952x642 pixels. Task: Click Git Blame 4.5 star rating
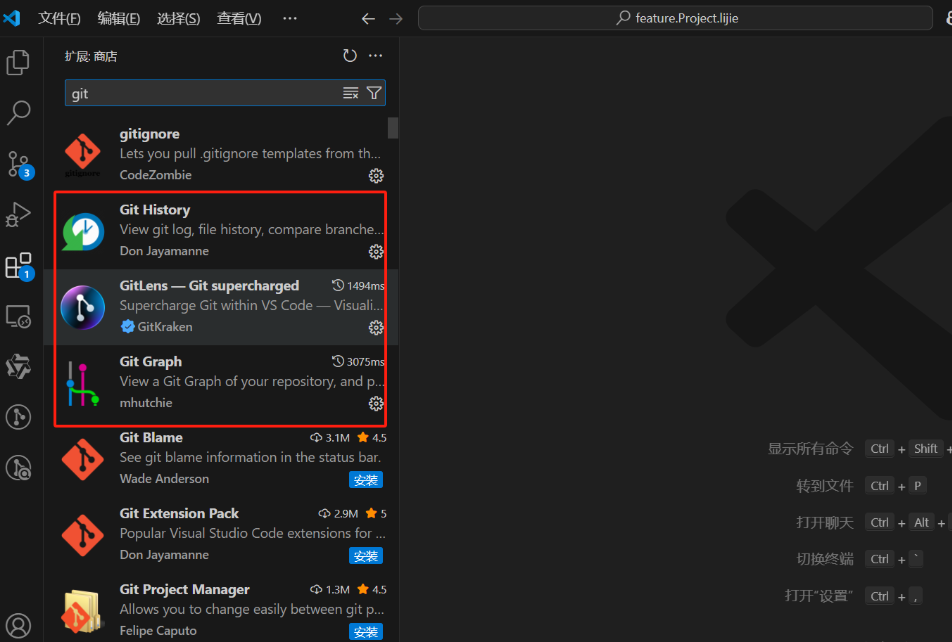372,437
